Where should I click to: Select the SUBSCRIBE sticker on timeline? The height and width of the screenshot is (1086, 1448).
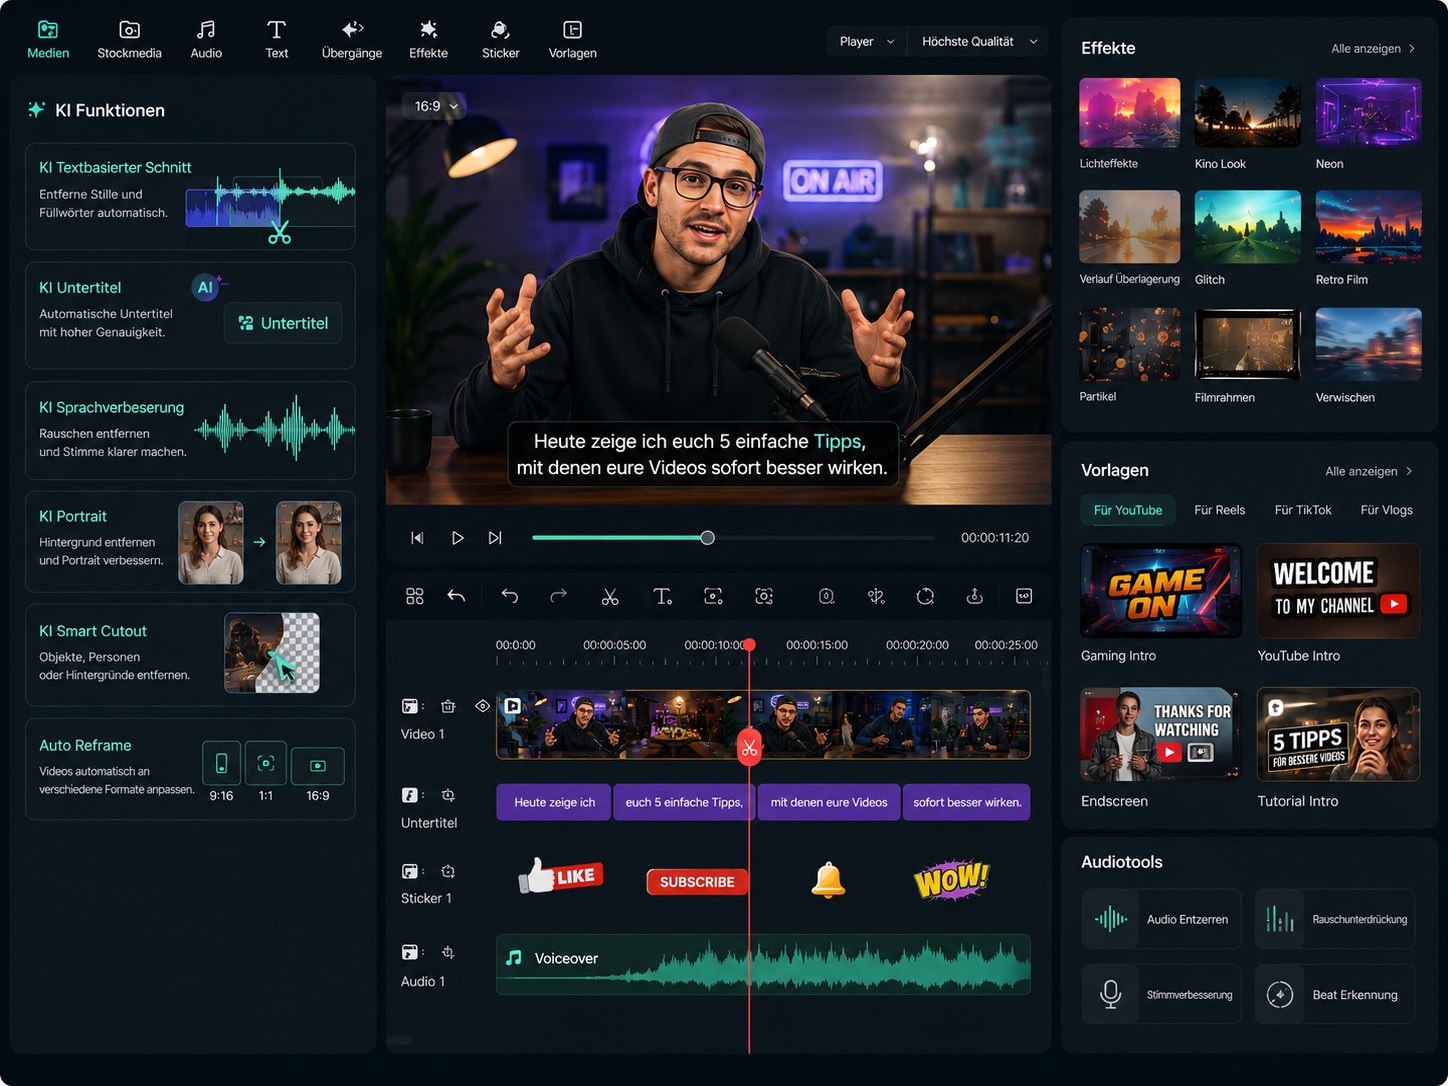[697, 882]
